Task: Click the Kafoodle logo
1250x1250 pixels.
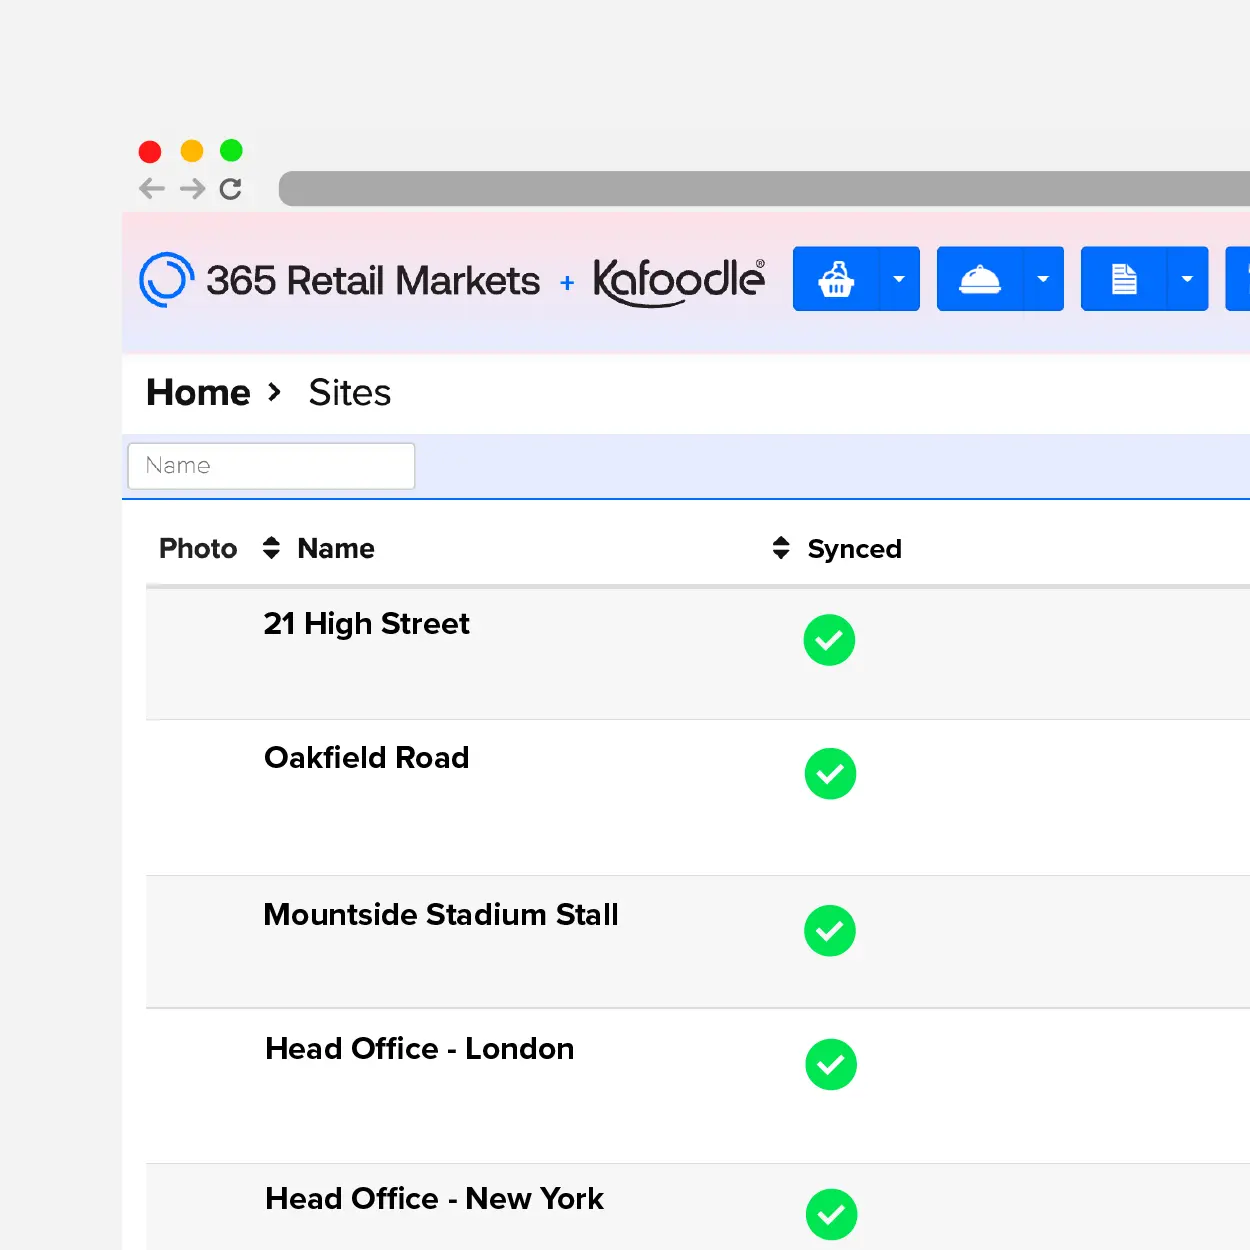Action: tap(680, 281)
